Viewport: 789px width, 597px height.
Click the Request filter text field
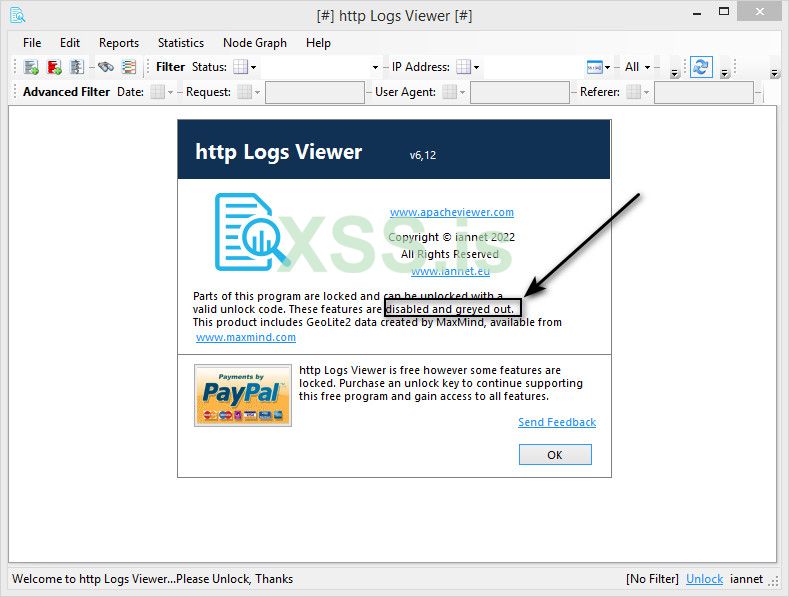[x=315, y=92]
